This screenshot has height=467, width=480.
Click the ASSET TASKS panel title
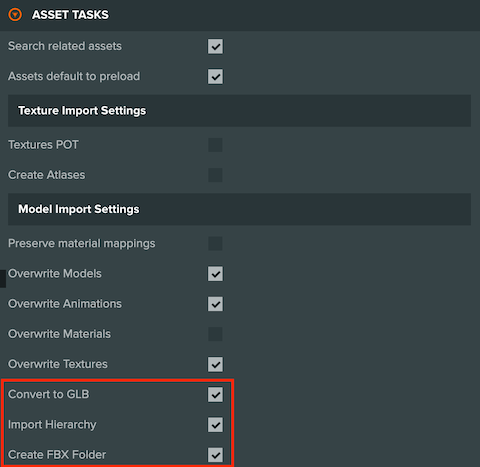point(70,15)
